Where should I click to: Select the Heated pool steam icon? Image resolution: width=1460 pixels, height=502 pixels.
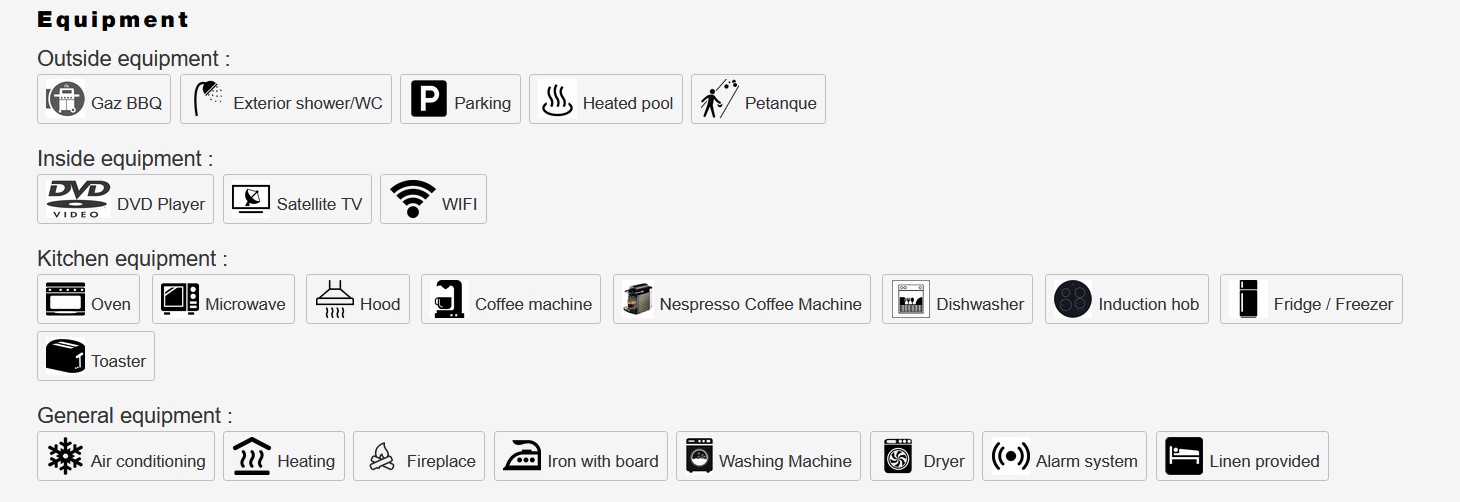557,99
